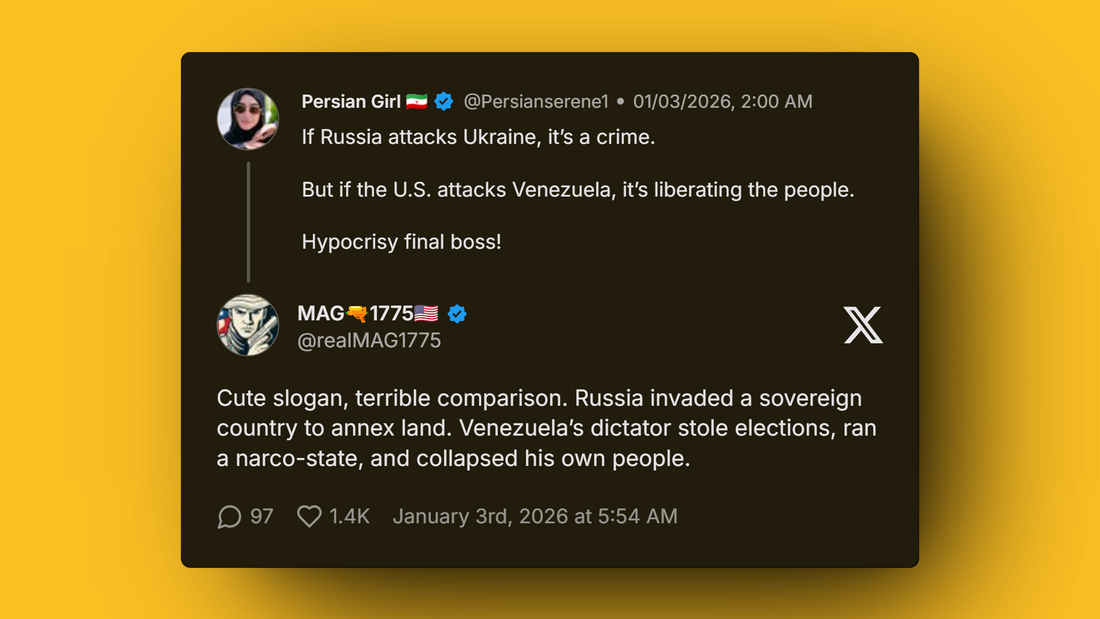The height and width of the screenshot is (619, 1100).
Task: Click the 01/03/2026, 2:00 AM timestamp
Action: pyautogui.click(x=722, y=101)
